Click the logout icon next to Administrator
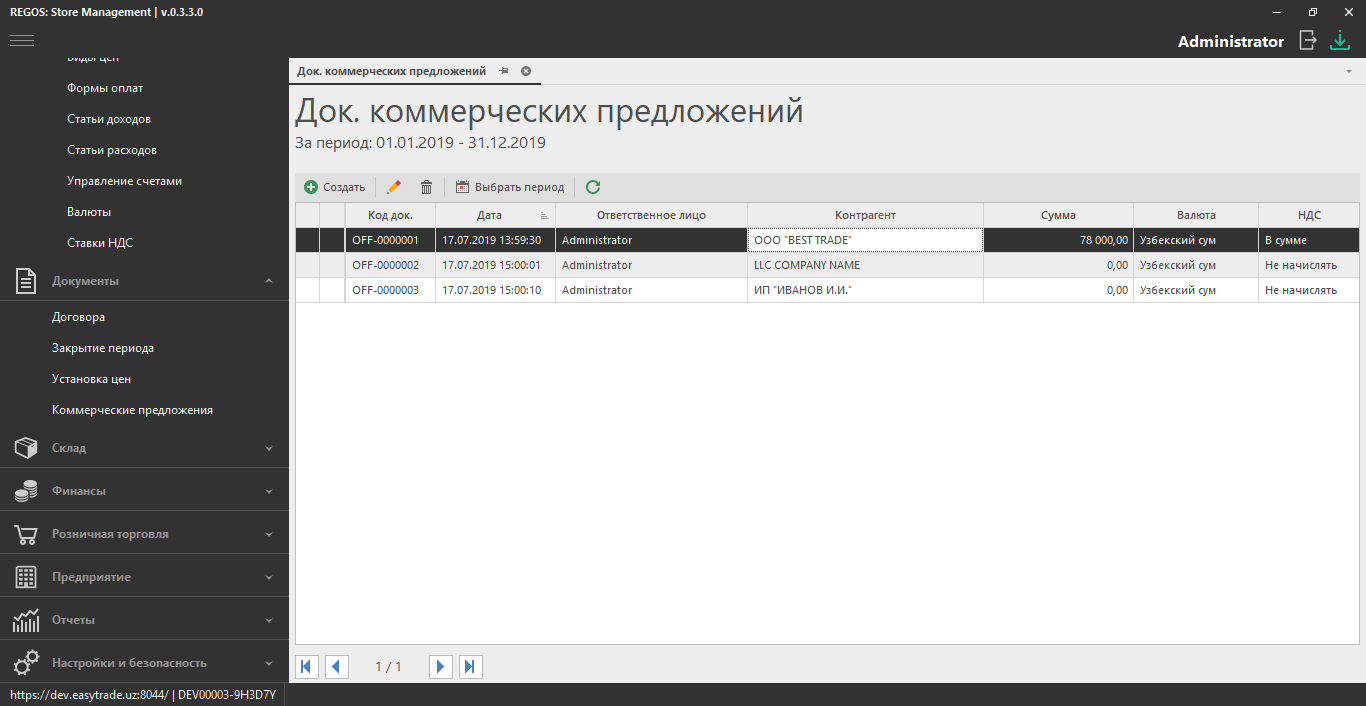1366x706 pixels. (1307, 41)
